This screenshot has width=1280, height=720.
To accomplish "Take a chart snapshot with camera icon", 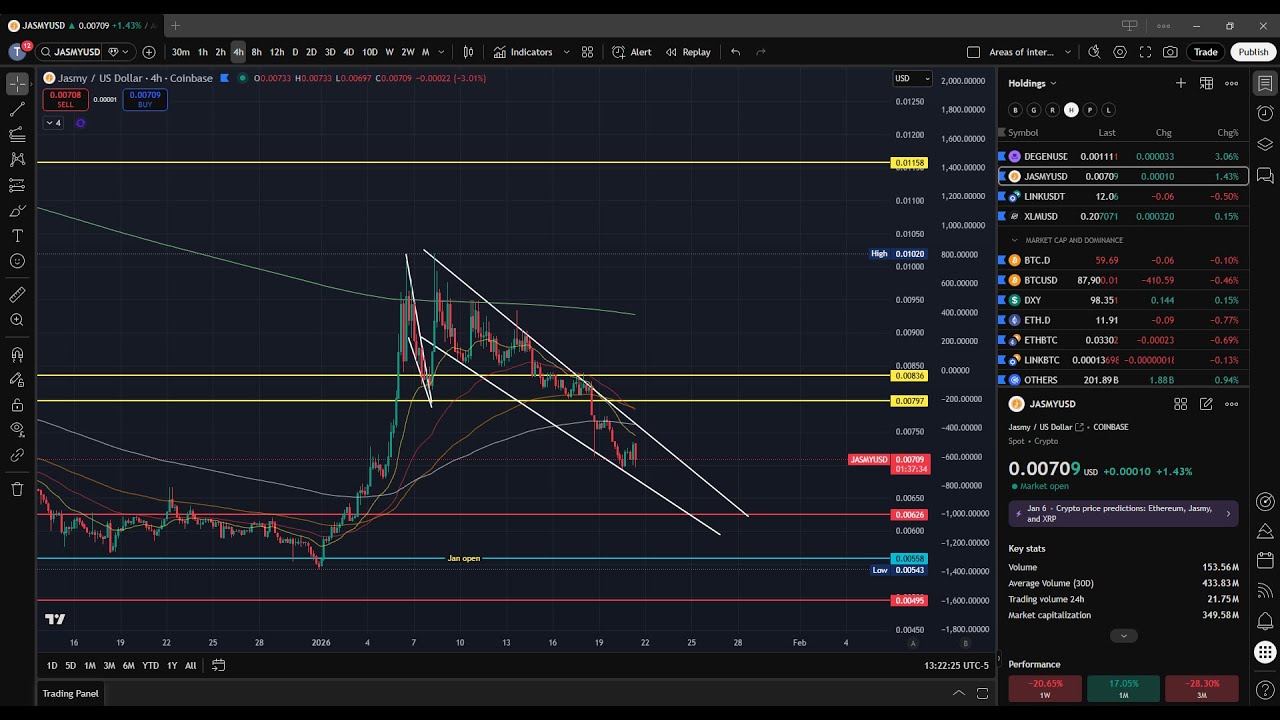I will [x=1170, y=52].
